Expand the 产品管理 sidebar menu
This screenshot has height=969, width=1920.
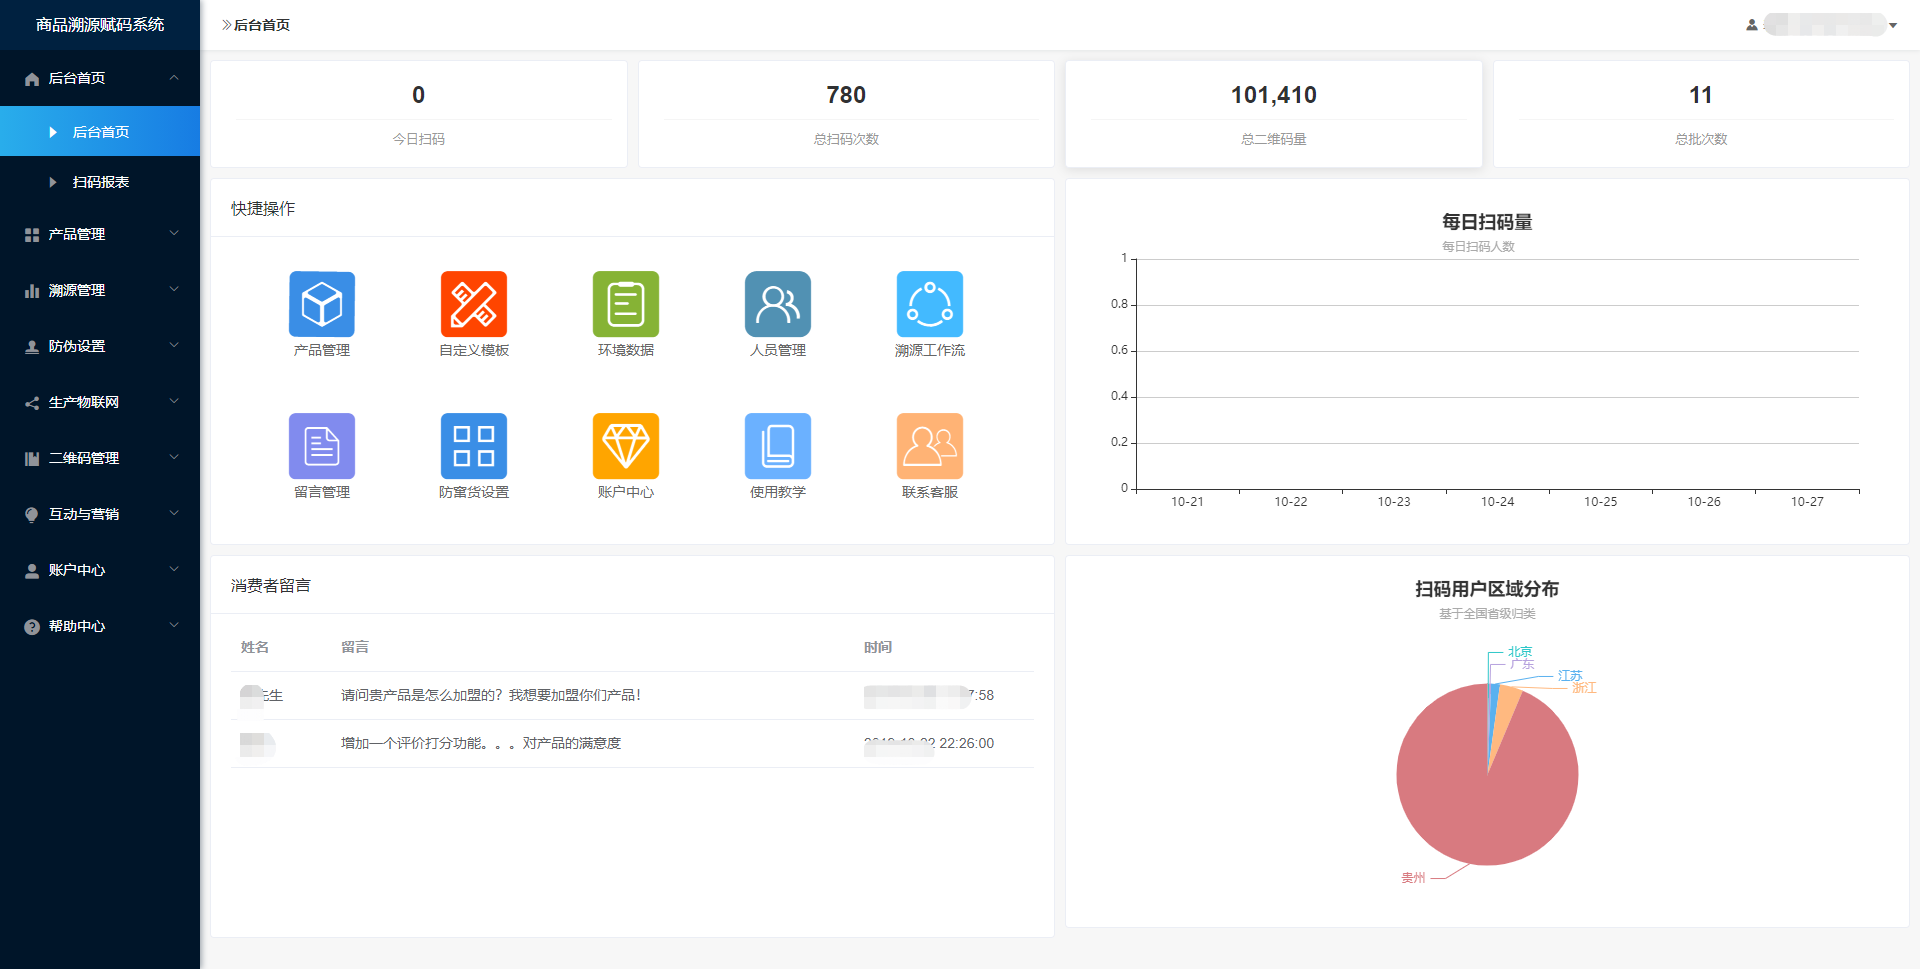coord(100,234)
